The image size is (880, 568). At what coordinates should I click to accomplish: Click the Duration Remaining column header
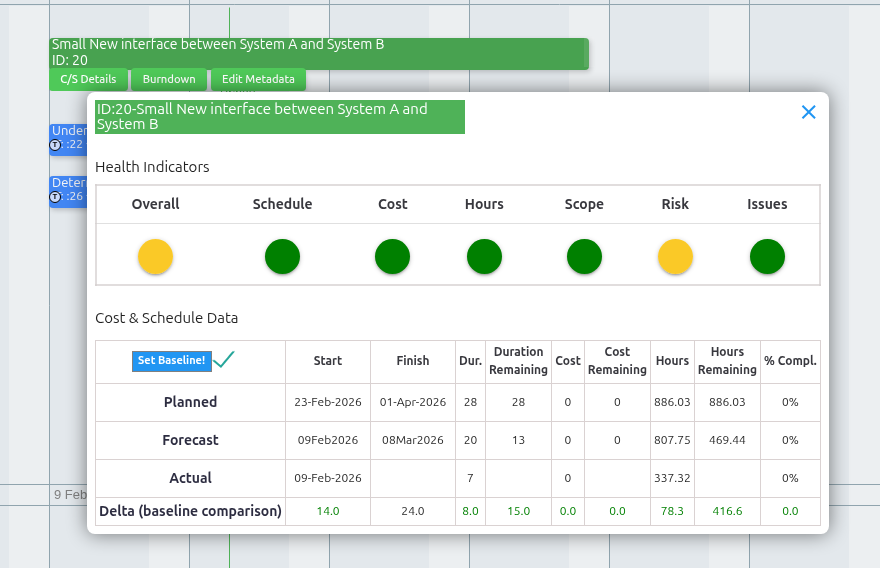(518, 361)
